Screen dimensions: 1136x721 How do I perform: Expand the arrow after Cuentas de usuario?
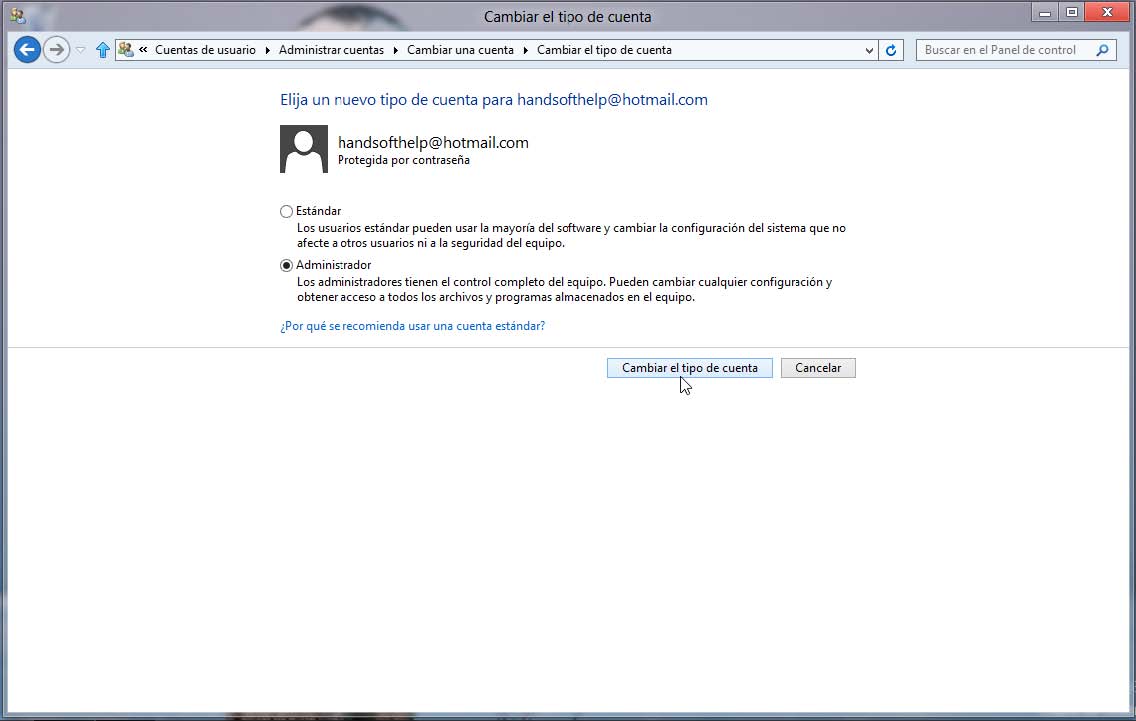point(268,50)
